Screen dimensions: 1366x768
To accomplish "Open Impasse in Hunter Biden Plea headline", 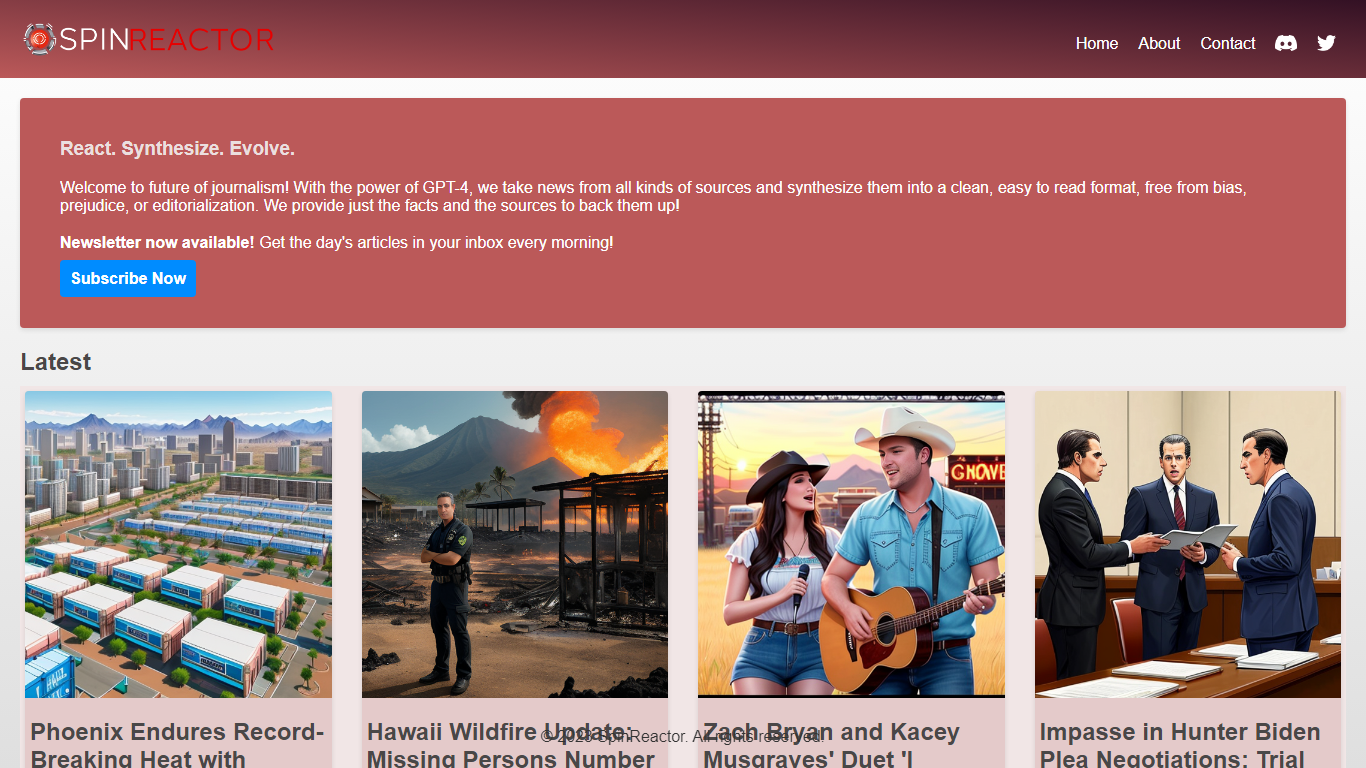I will point(1180,745).
